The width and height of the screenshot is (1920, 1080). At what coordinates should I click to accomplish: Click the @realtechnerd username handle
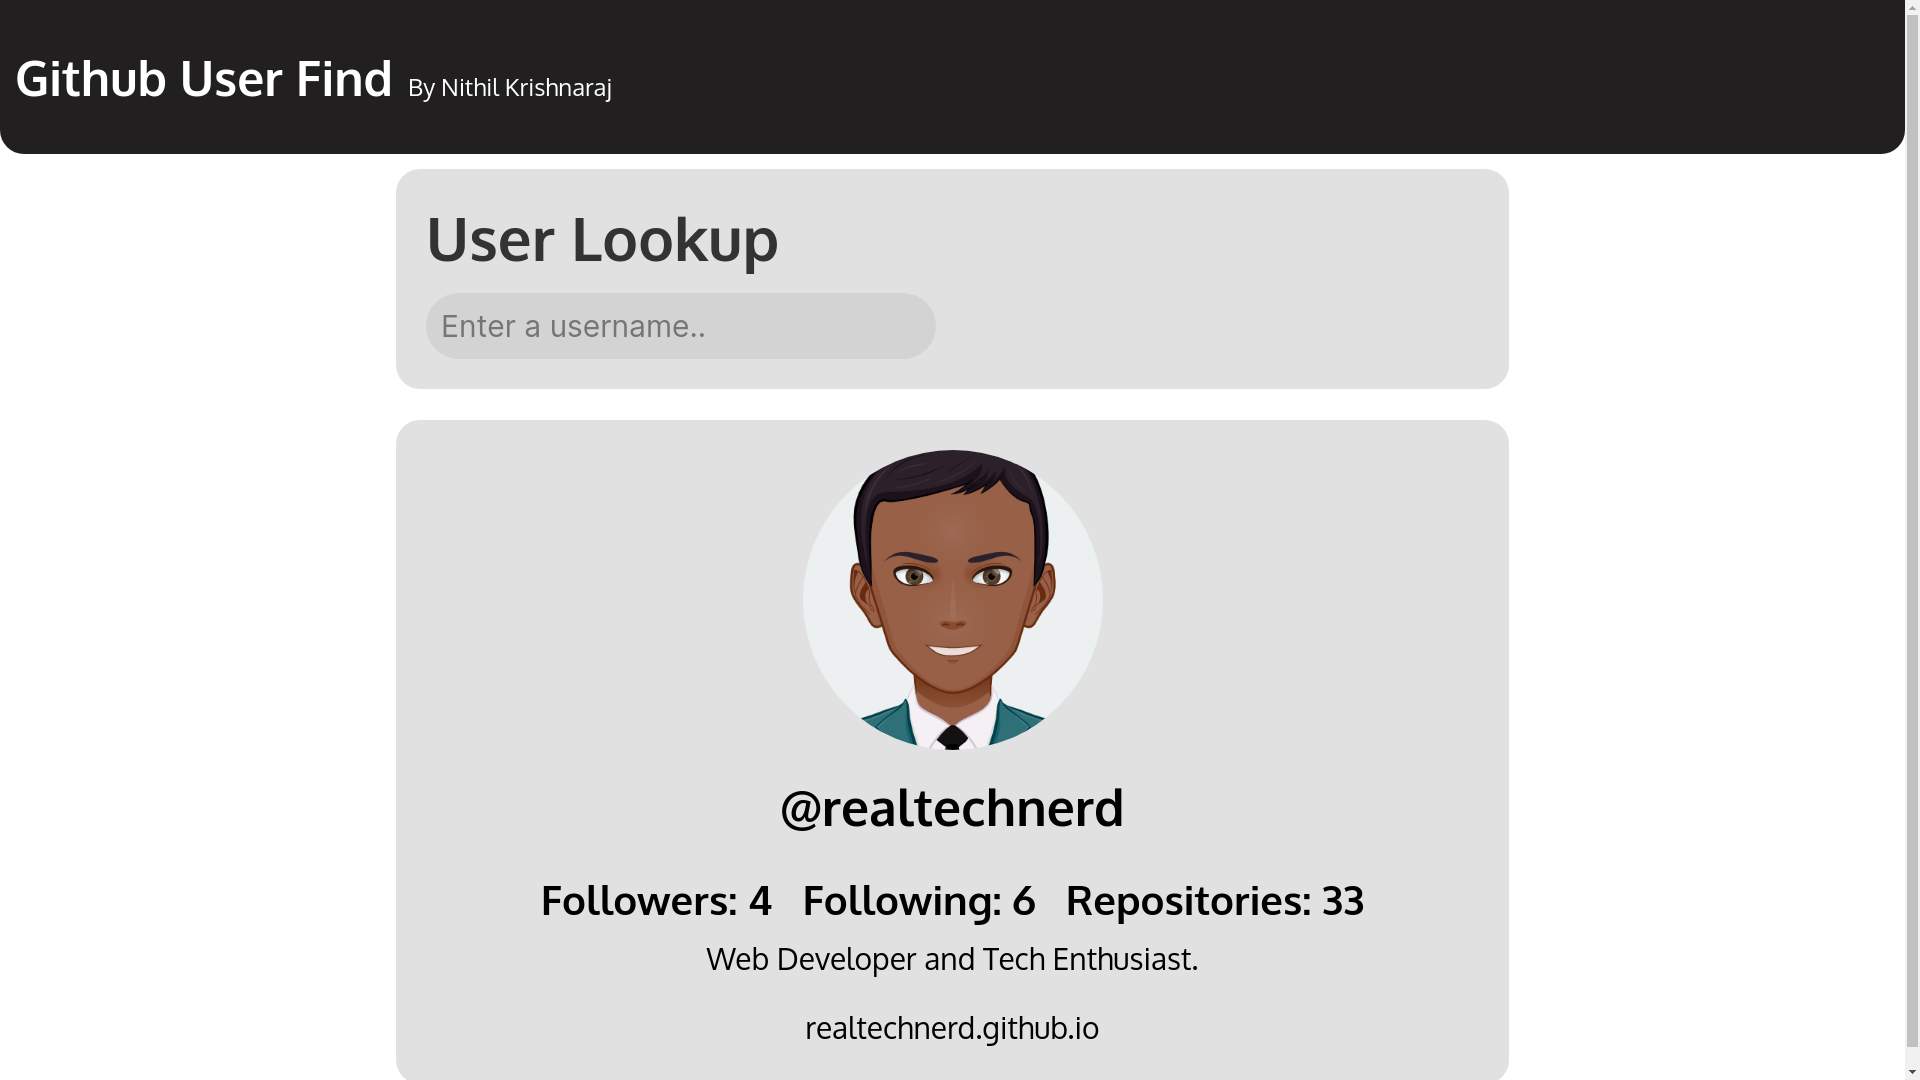coord(951,807)
